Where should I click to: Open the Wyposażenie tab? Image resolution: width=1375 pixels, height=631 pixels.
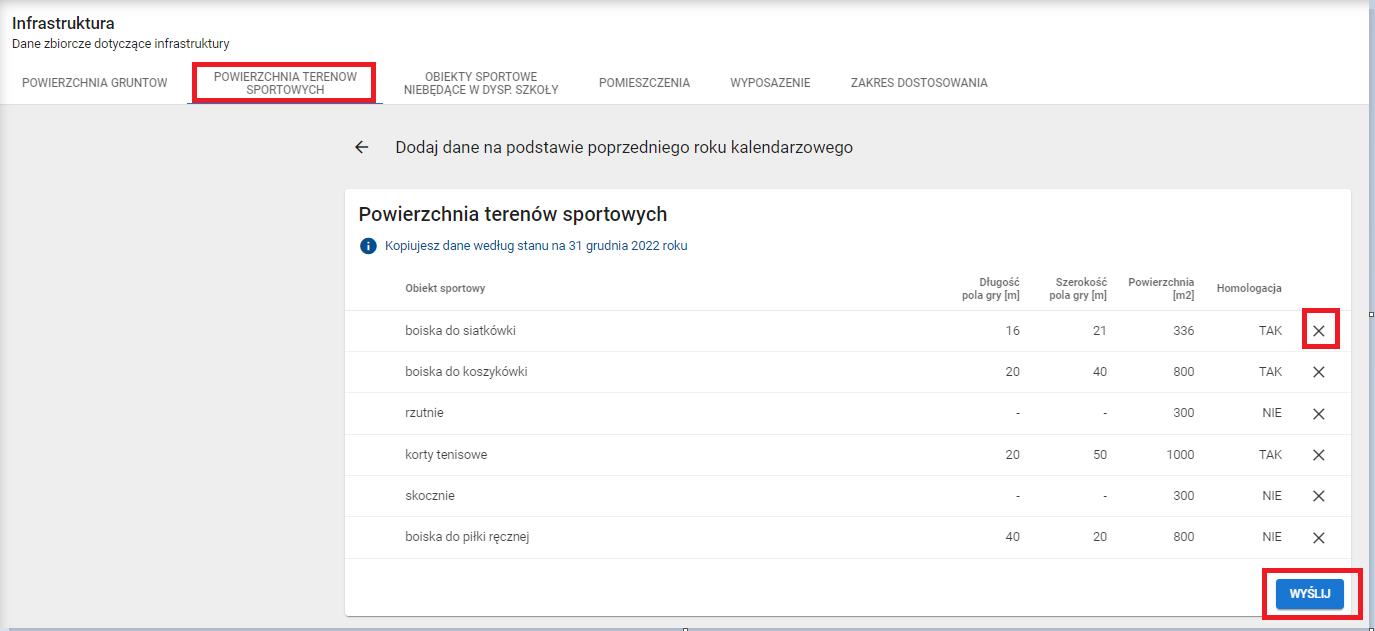click(770, 83)
